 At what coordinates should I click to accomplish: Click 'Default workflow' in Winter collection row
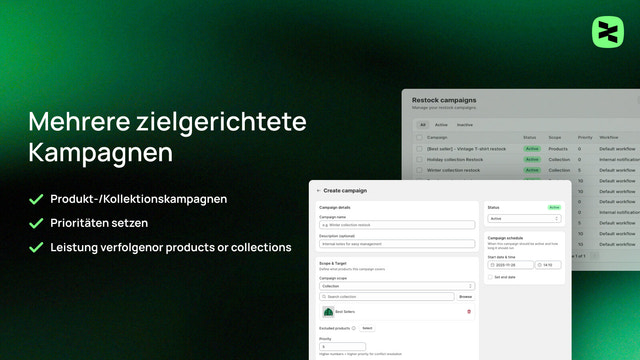(617, 170)
